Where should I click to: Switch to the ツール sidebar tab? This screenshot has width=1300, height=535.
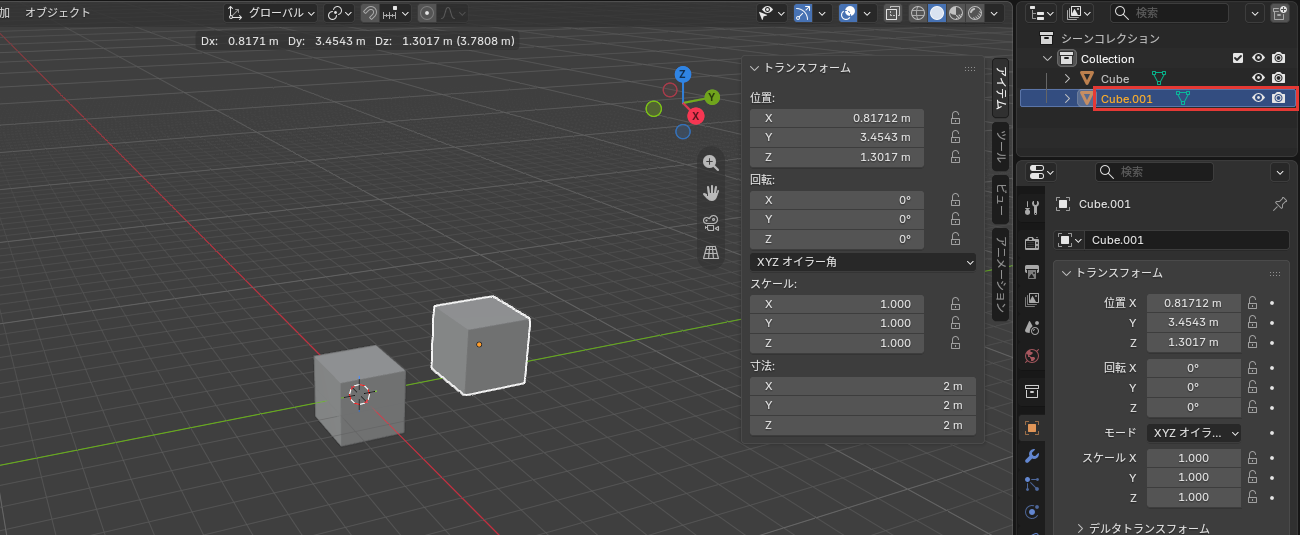[1000, 146]
